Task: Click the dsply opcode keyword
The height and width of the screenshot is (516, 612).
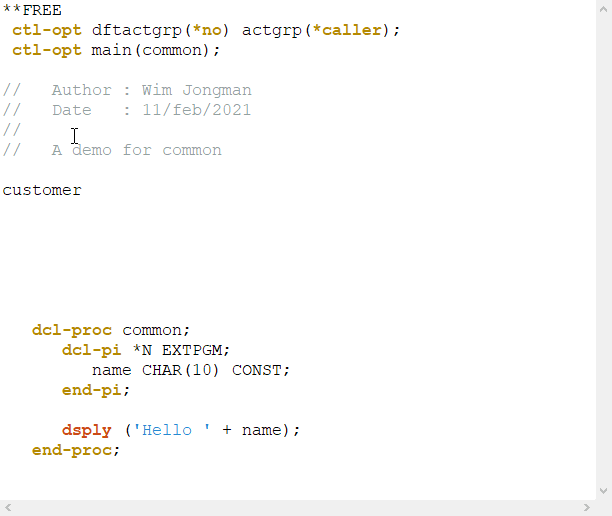Action: (87, 430)
